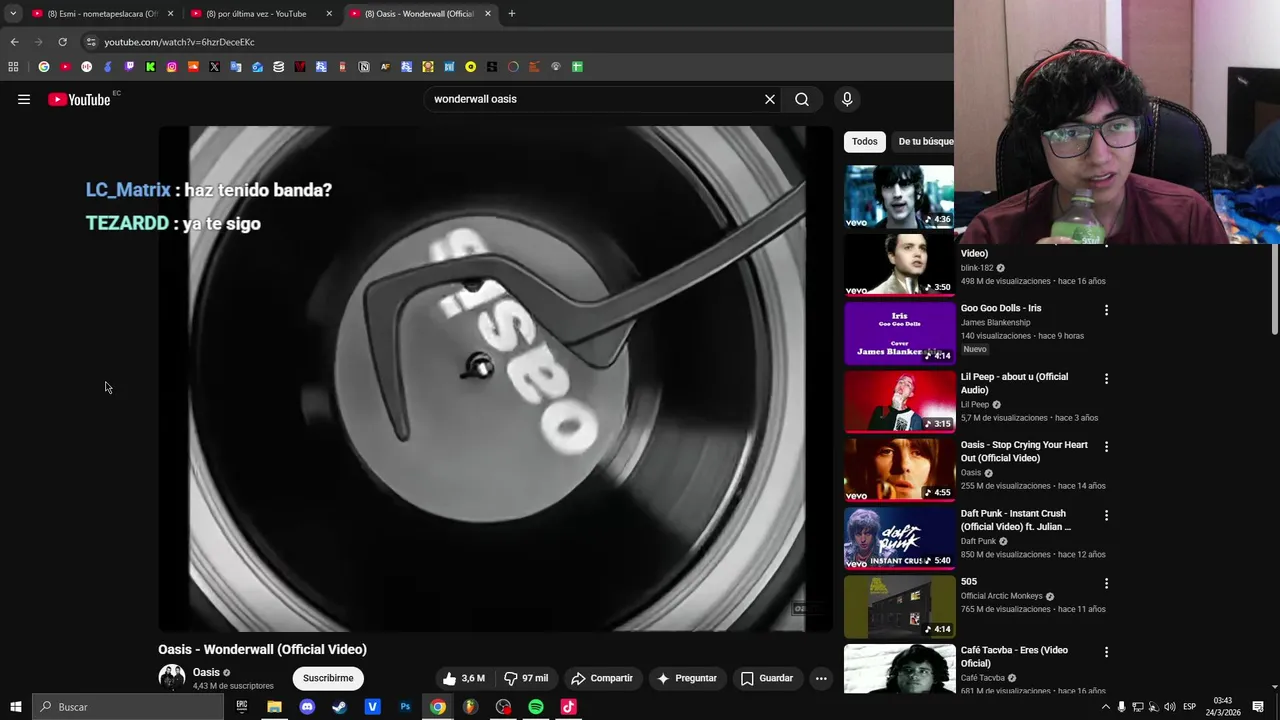Viewport: 1280px width, 720px height.
Task: Open options menu for Daft Punk - Instant Crush
Action: pyautogui.click(x=1106, y=515)
